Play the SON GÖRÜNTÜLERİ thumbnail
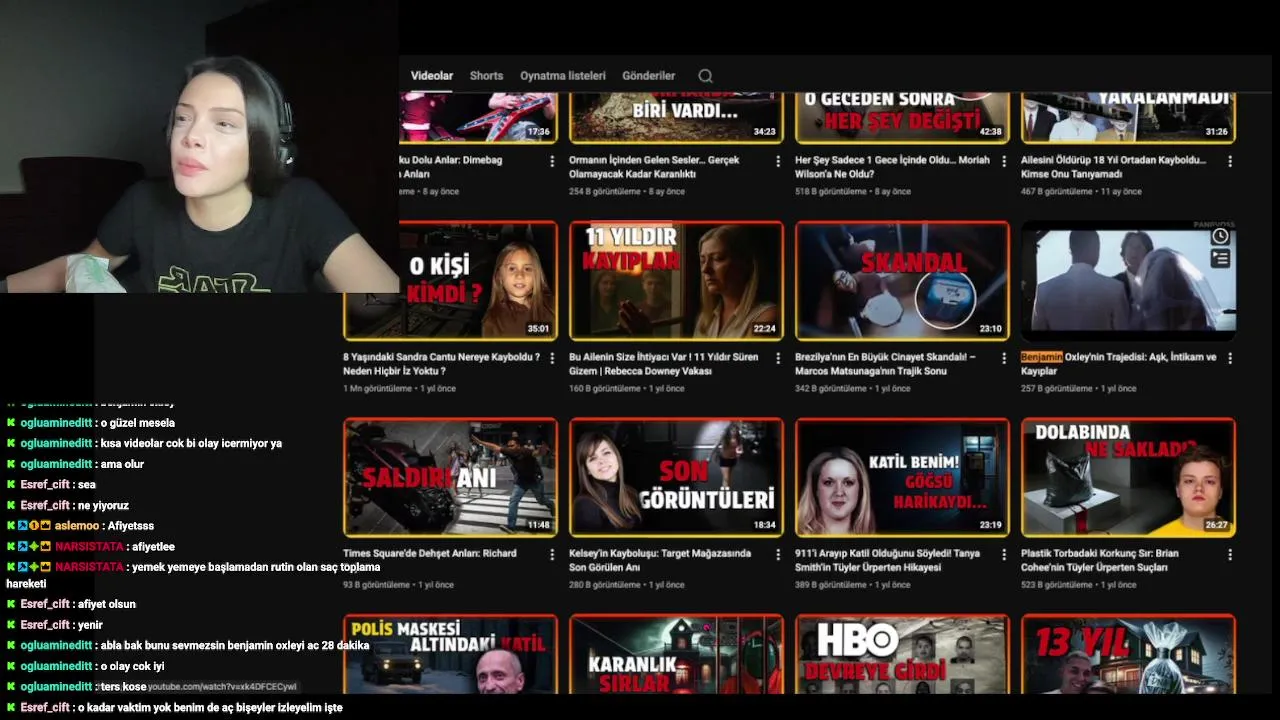The width and height of the screenshot is (1280, 720). point(676,477)
